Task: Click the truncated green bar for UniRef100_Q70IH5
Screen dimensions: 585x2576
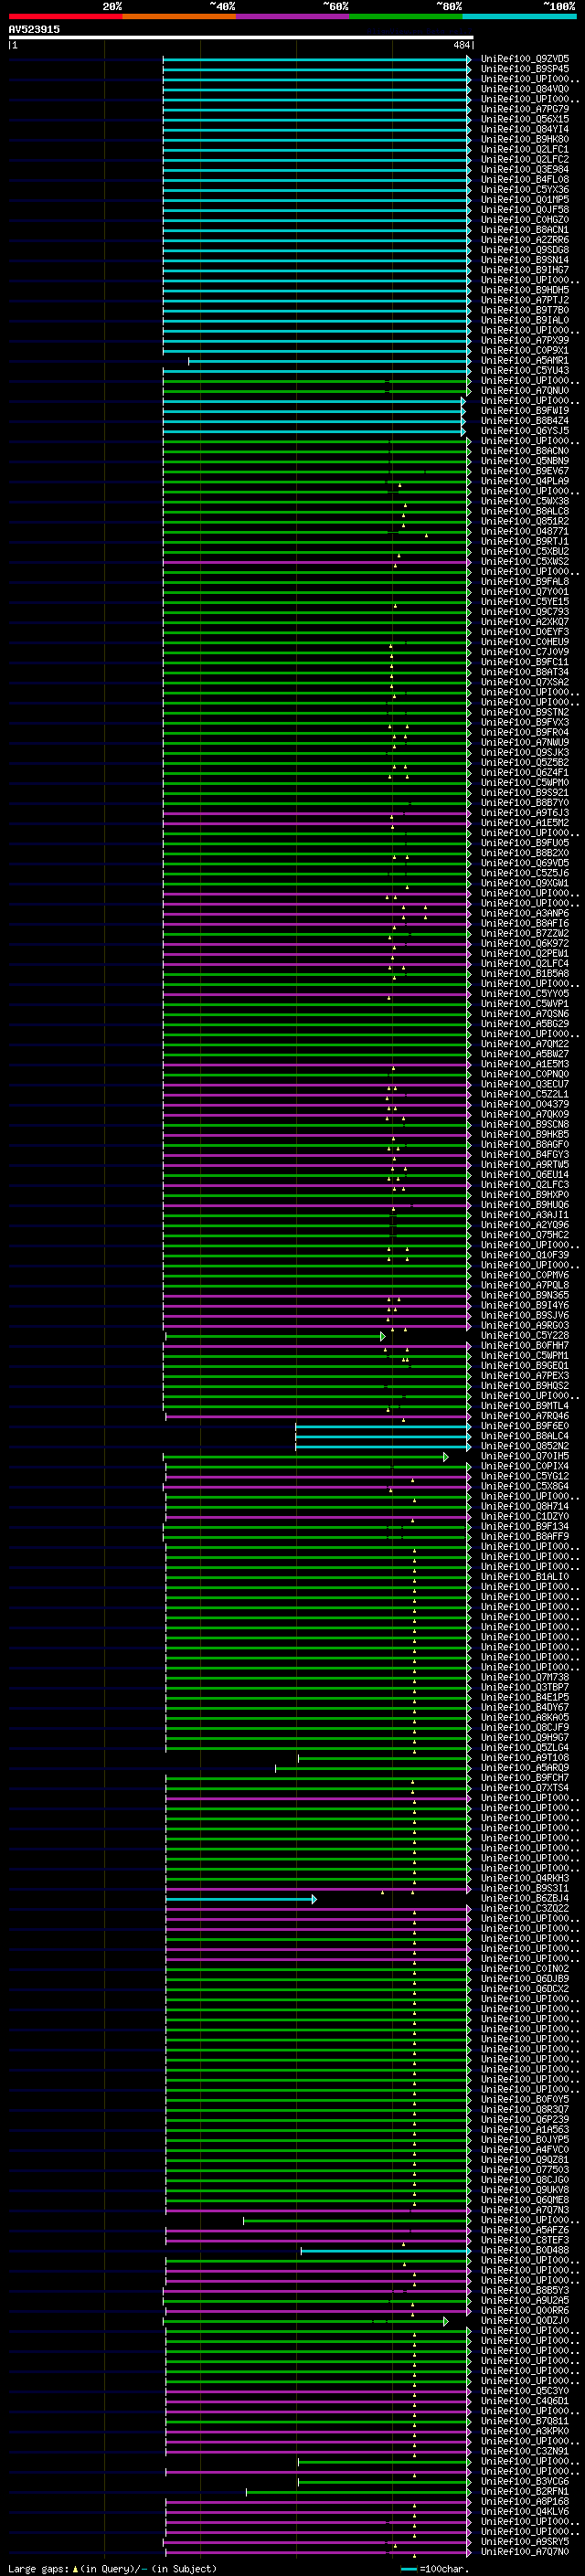Action: pos(306,1457)
